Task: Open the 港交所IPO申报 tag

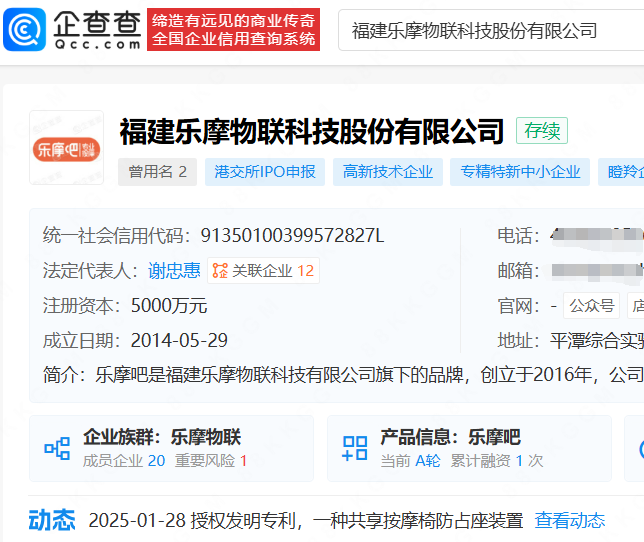Action: tap(265, 172)
